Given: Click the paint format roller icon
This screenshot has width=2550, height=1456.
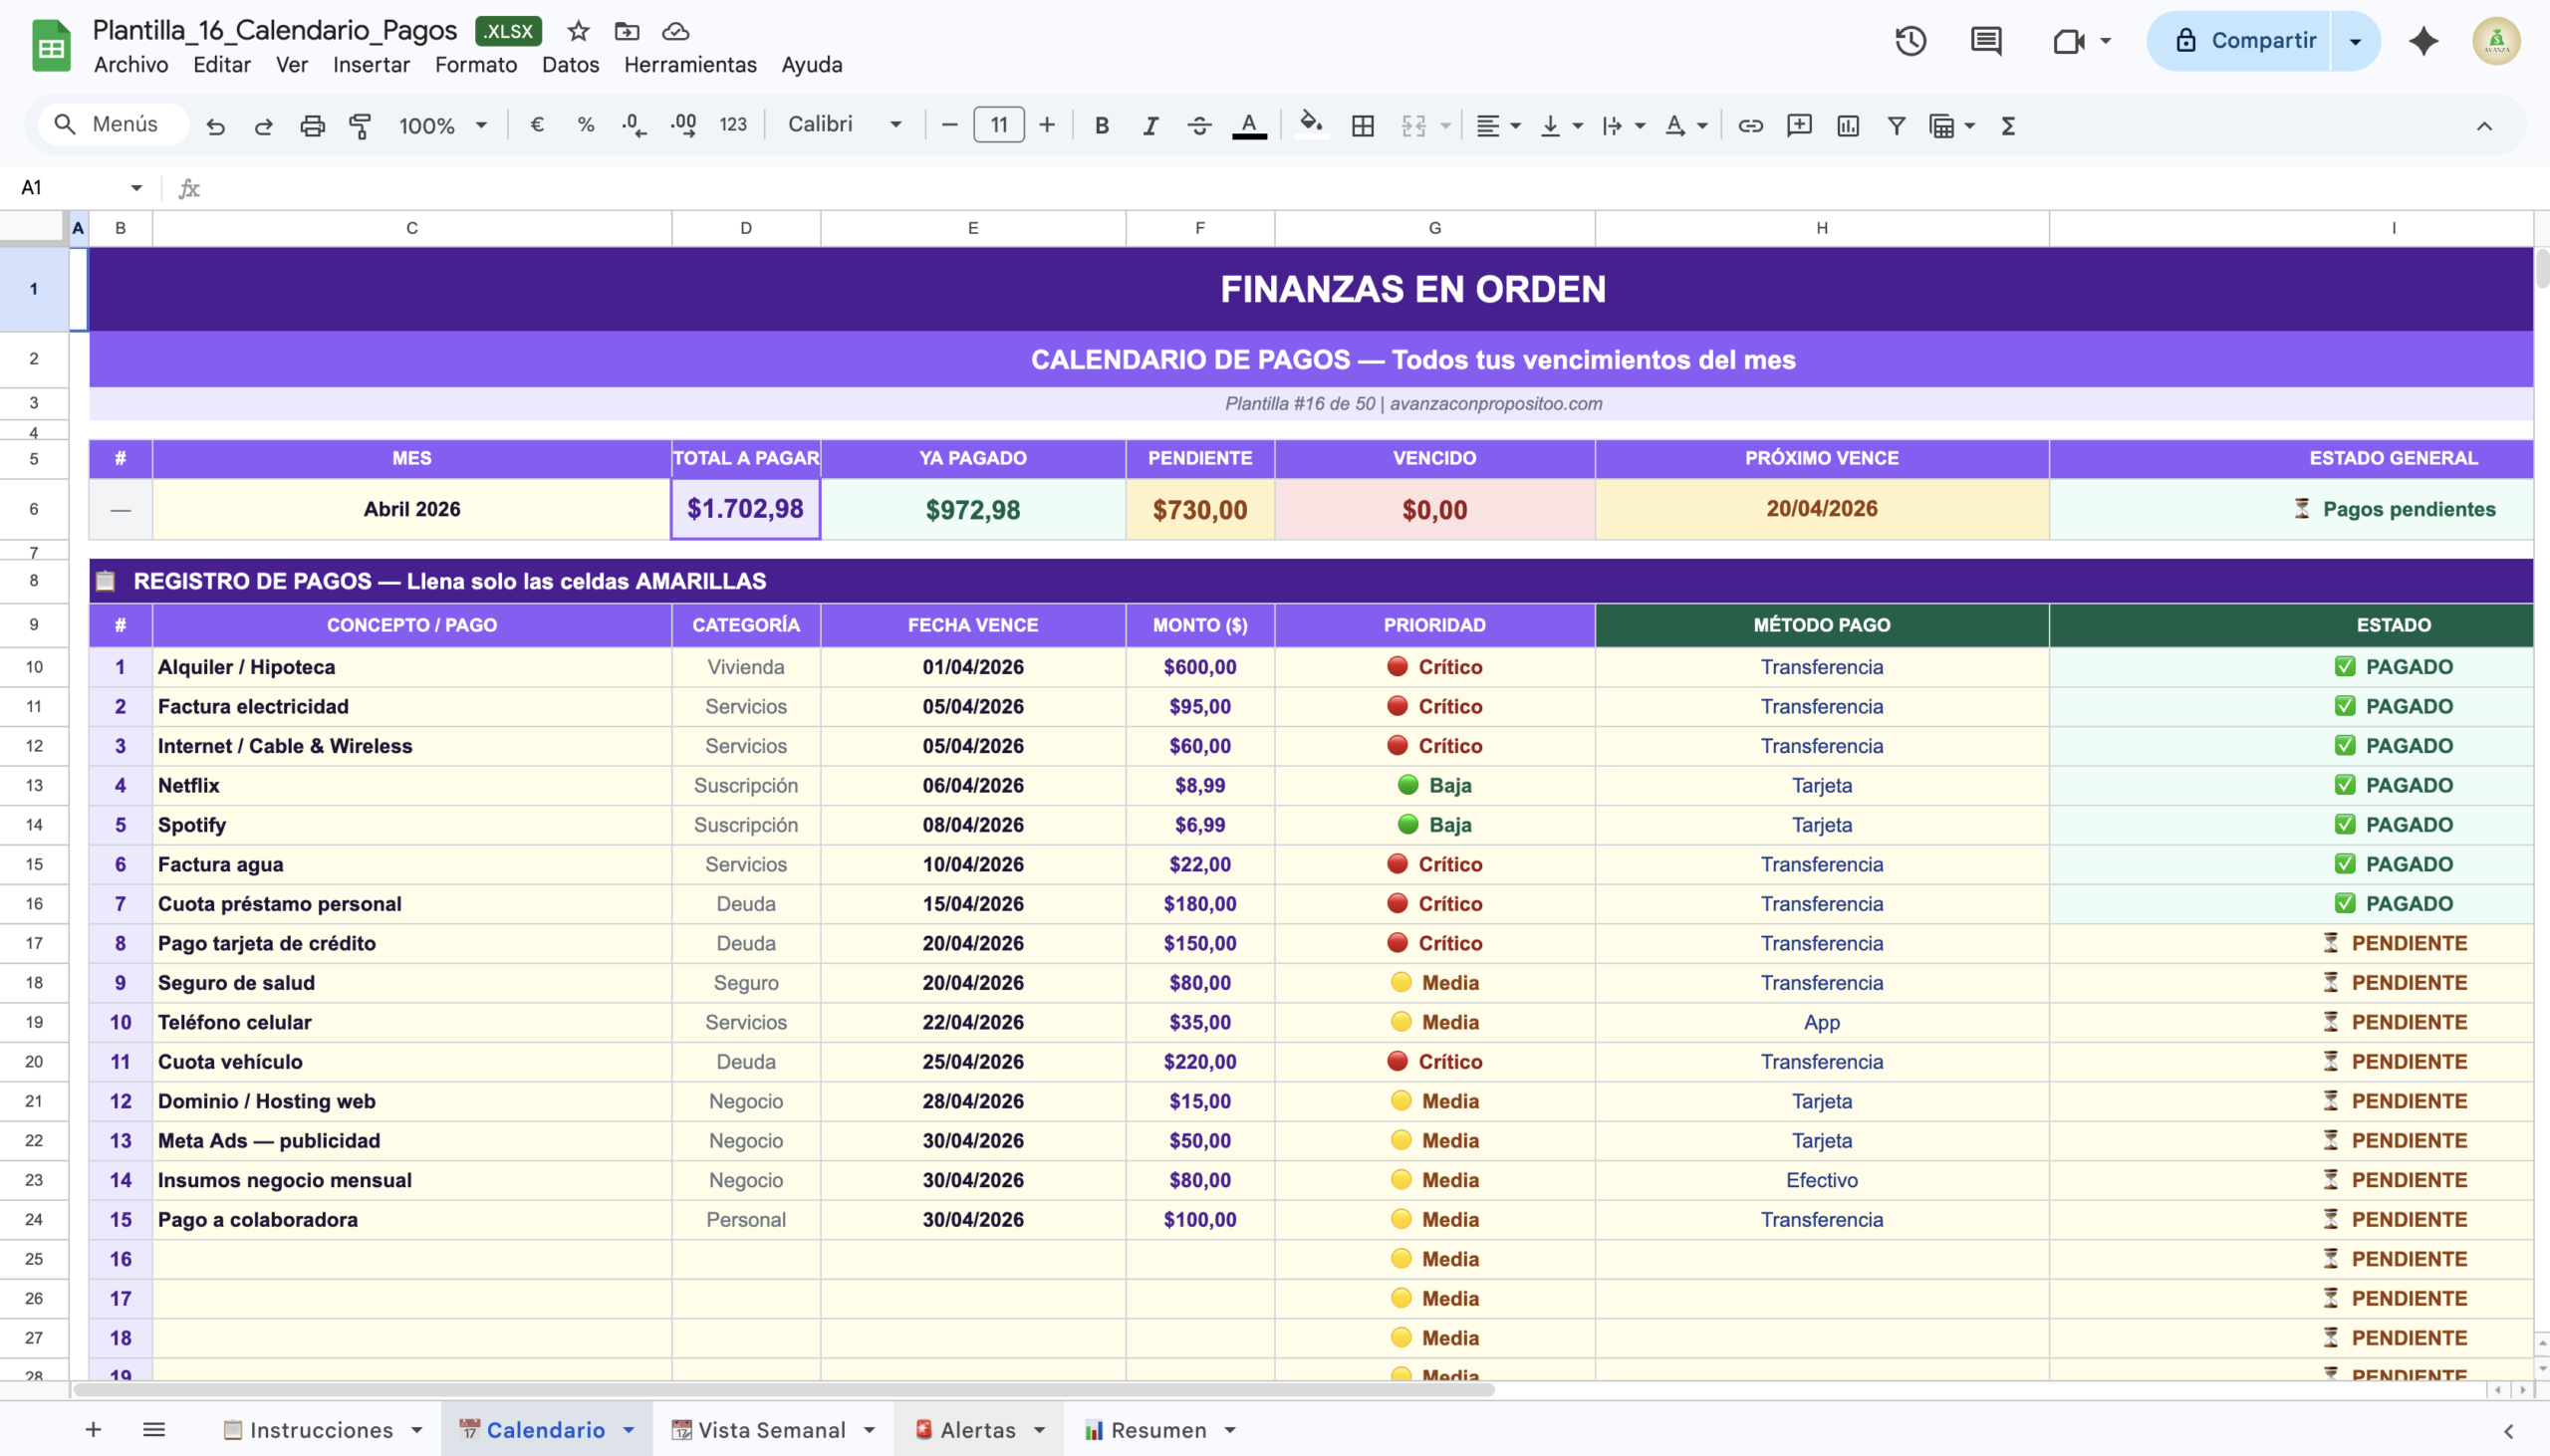Looking at the screenshot, I should [x=360, y=125].
